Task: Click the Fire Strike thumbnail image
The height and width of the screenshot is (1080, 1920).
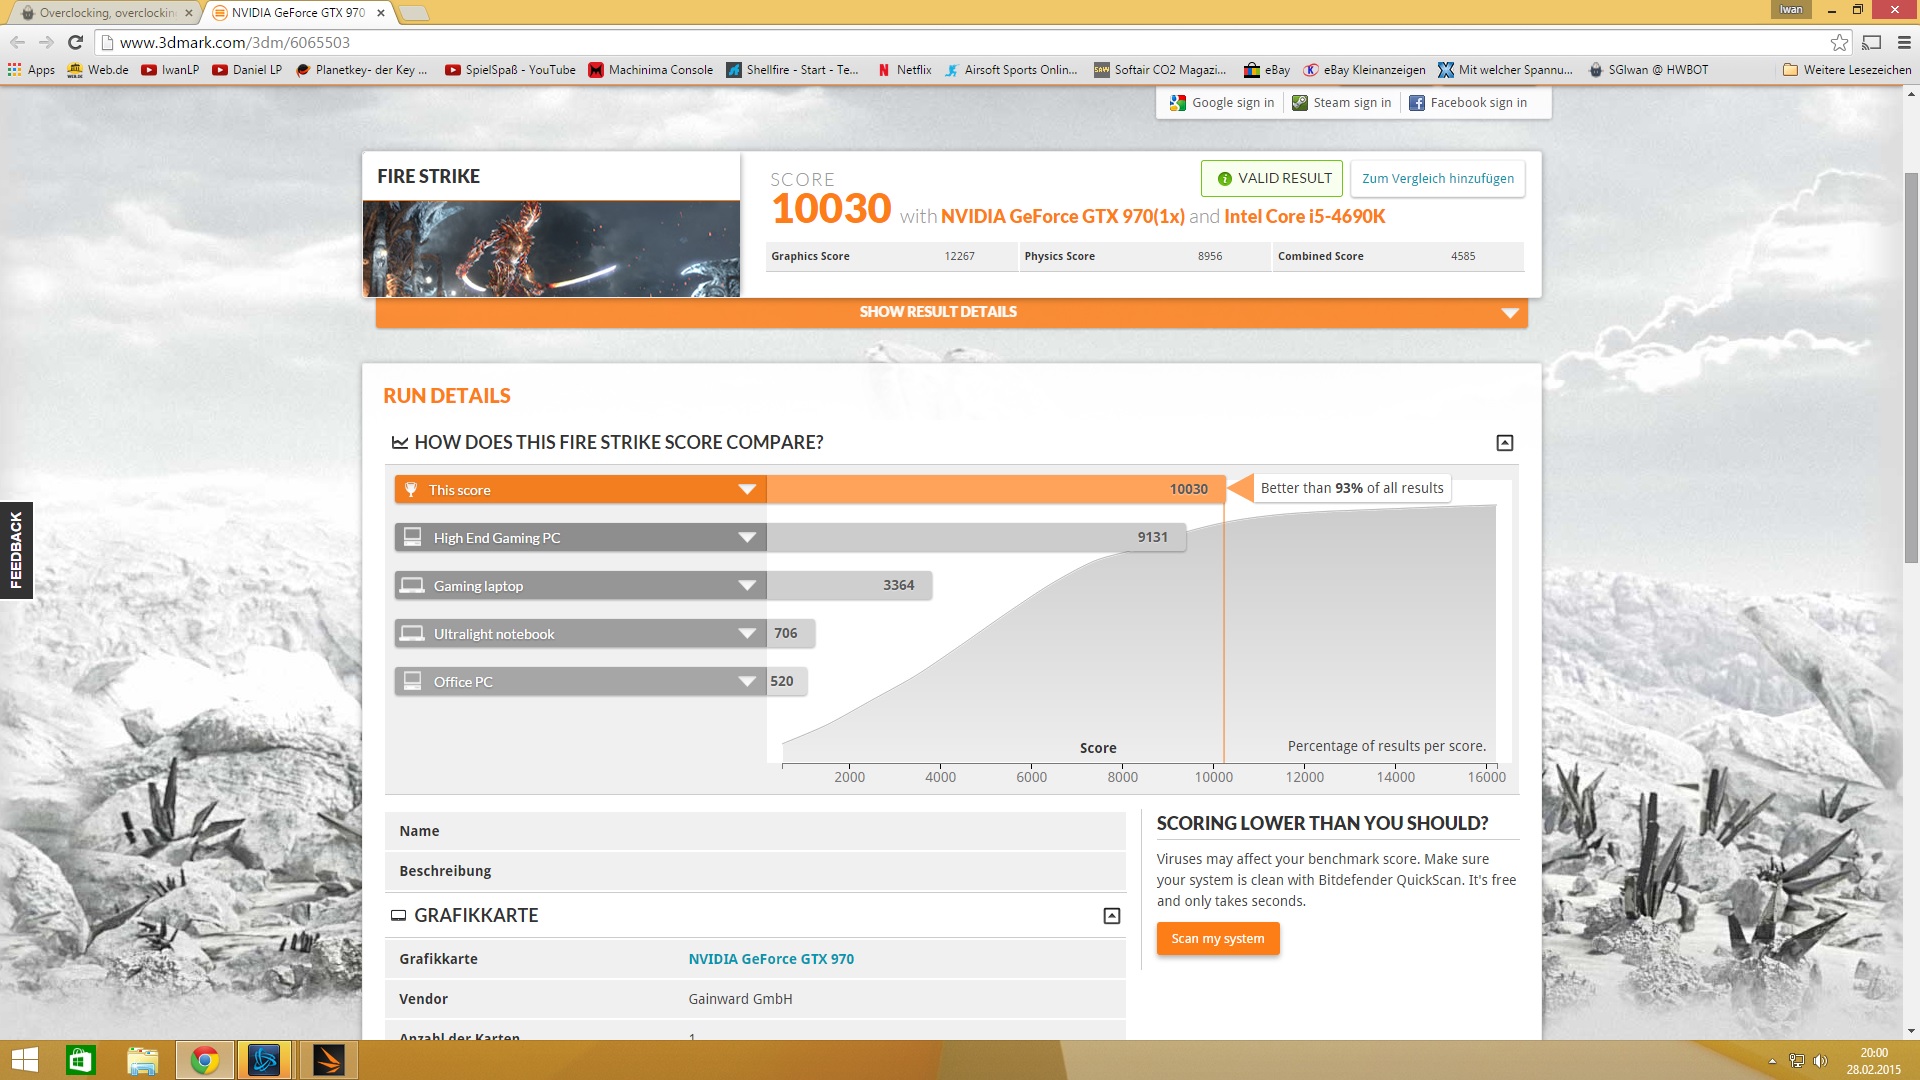Action: [551, 249]
